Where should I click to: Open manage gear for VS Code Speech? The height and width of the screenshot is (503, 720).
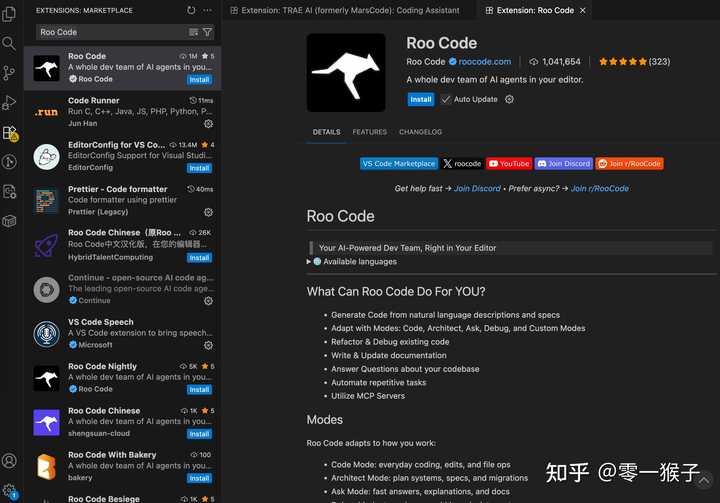coord(208,345)
